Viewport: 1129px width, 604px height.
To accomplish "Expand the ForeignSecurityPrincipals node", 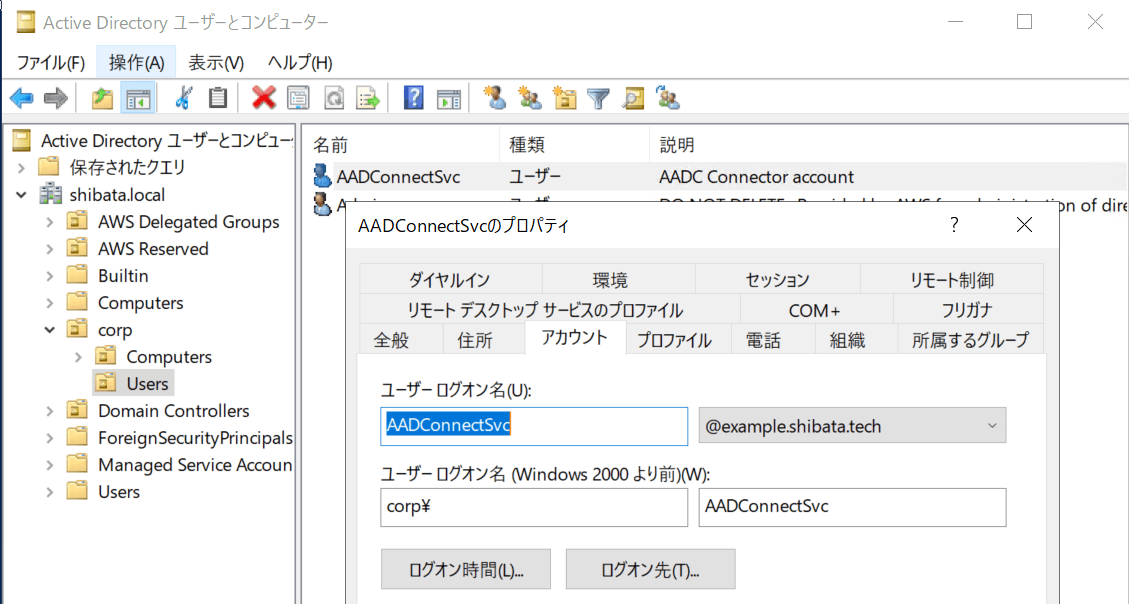I will click(50, 438).
